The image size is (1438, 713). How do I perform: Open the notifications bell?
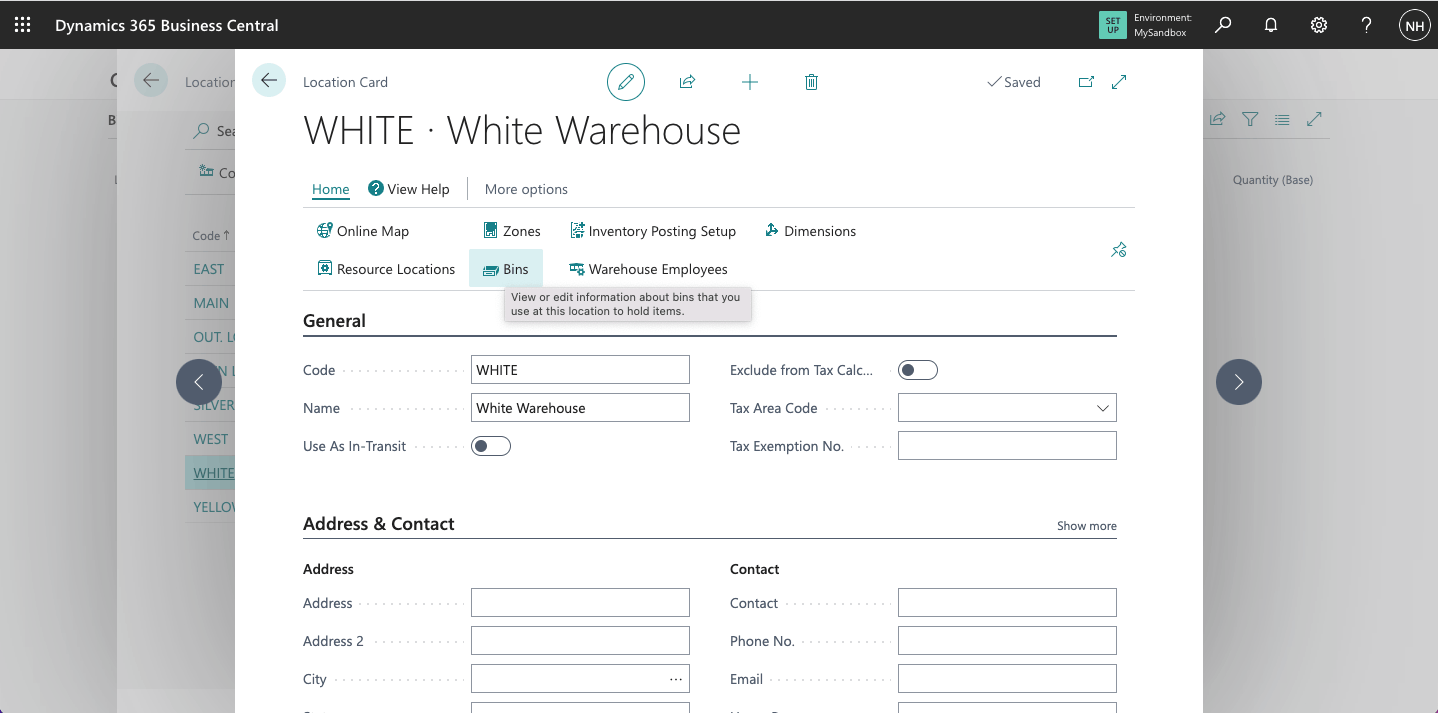(1271, 25)
